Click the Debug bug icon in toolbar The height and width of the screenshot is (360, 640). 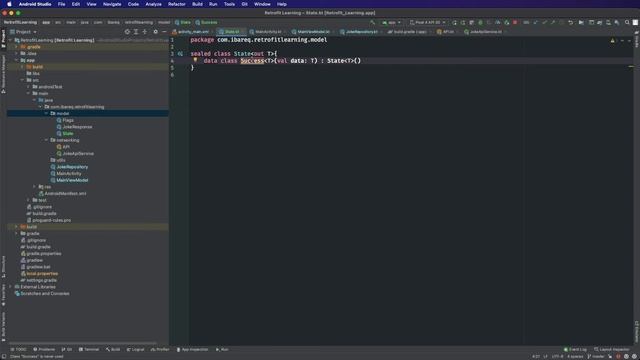[x=480, y=22]
